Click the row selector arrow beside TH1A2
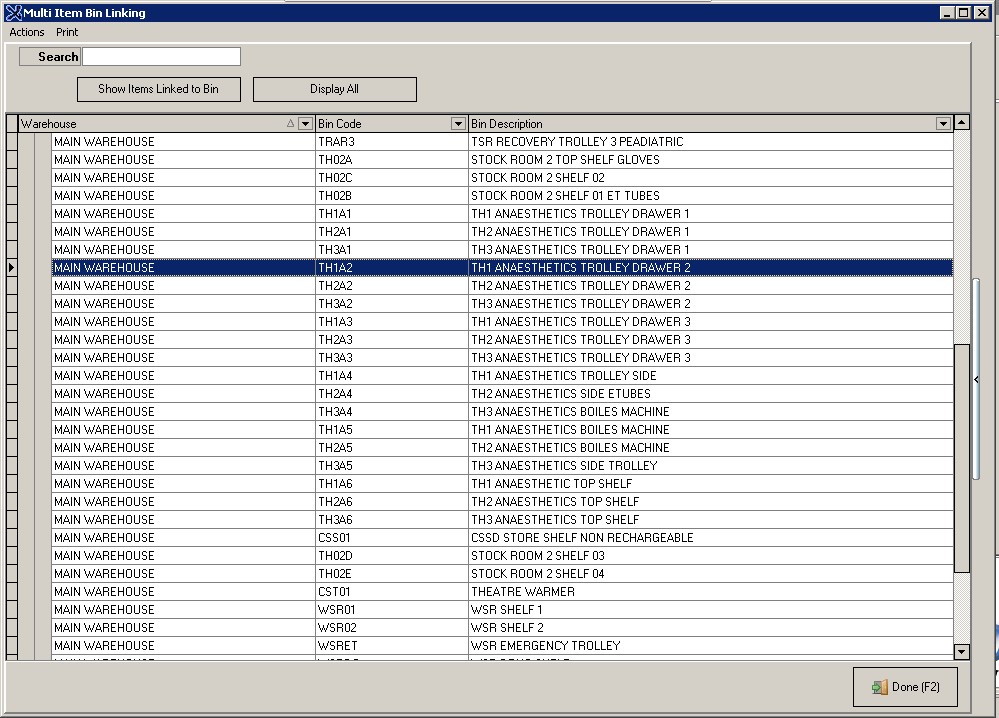This screenshot has width=999, height=718. (10, 267)
